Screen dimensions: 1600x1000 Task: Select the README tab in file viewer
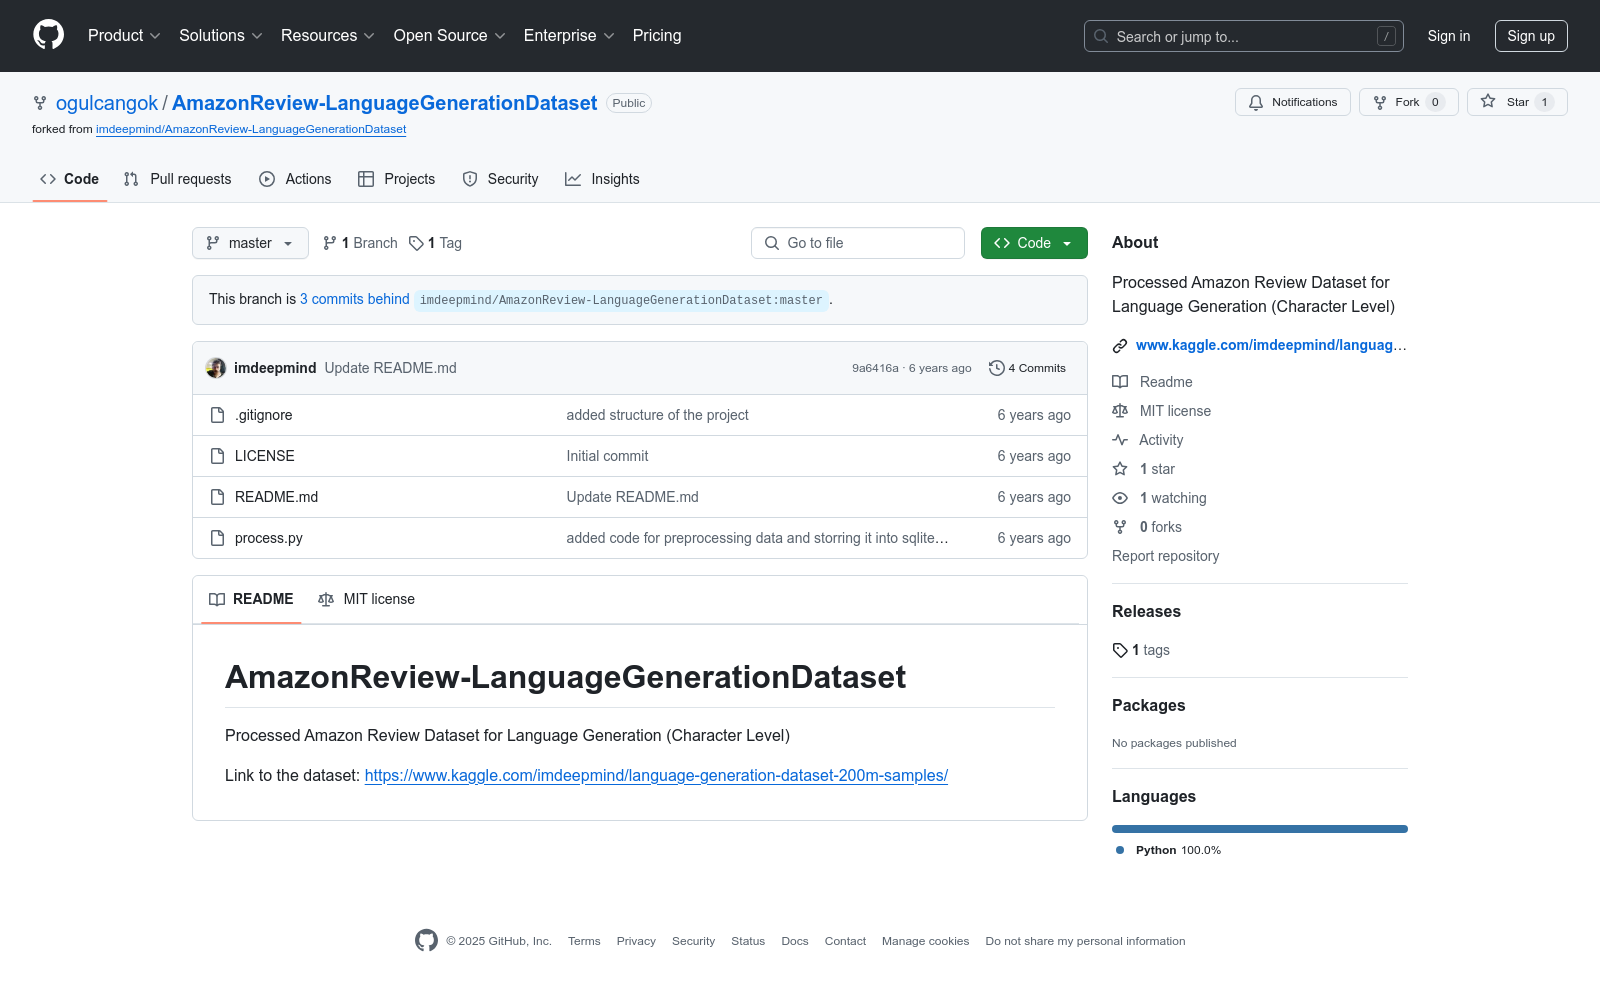pos(251,599)
